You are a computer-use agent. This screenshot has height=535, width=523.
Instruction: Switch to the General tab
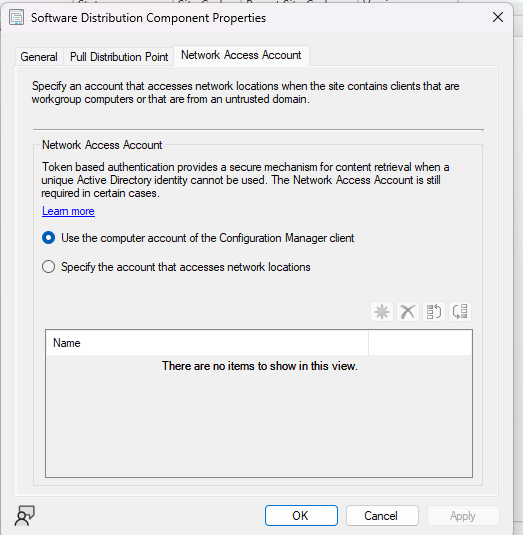click(39, 57)
